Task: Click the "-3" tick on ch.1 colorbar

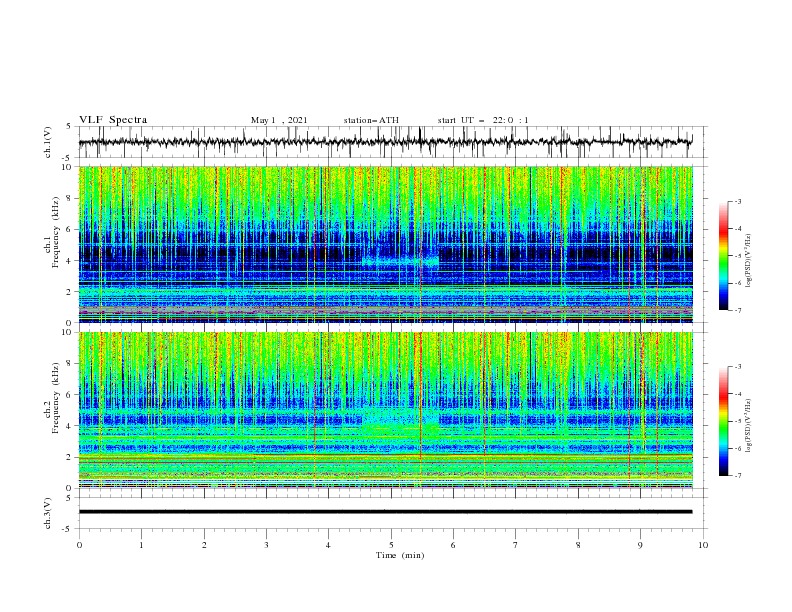Action: [x=737, y=201]
